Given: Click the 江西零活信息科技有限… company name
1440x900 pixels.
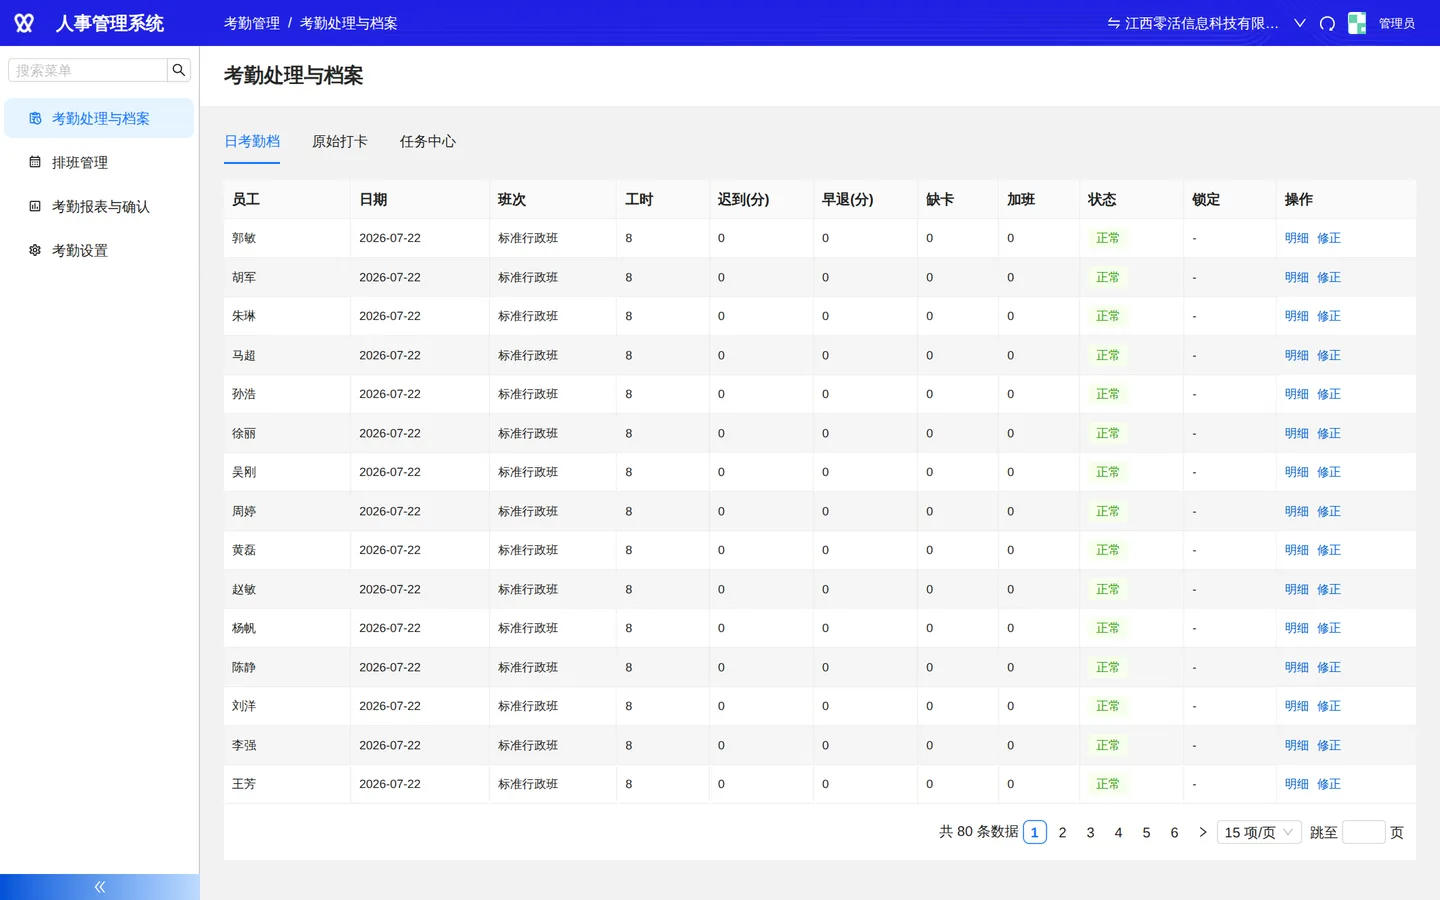Looking at the screenshot, I should tap(1202, 23).
